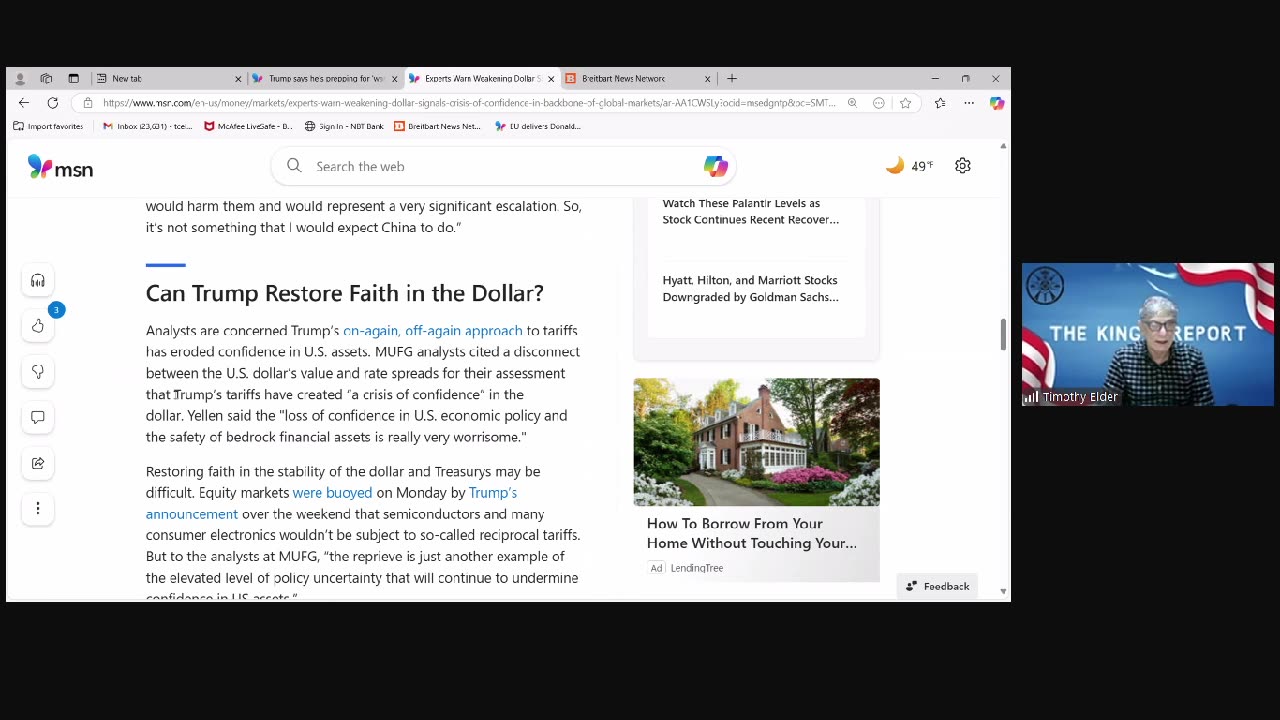
Task: Click the Copilot icon in search box
Action: point(715,166)
